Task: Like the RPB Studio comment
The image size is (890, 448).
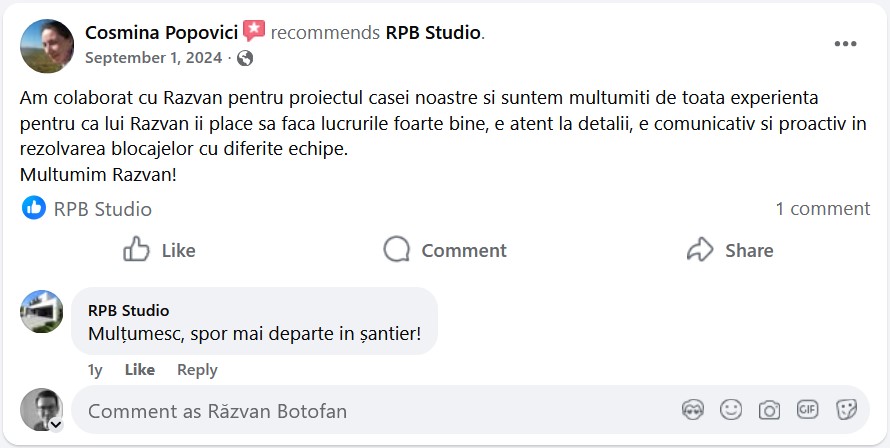Action: [139, 370]
